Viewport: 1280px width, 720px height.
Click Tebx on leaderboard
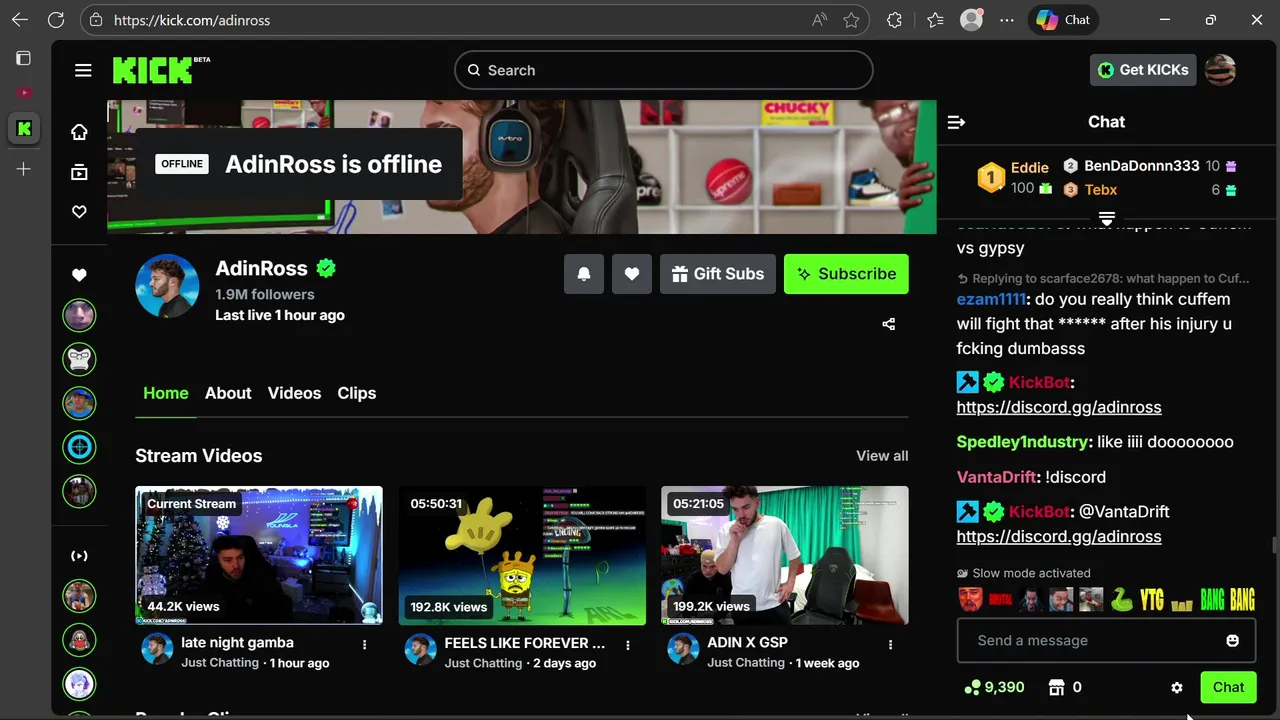click(x=1101, y=190)
